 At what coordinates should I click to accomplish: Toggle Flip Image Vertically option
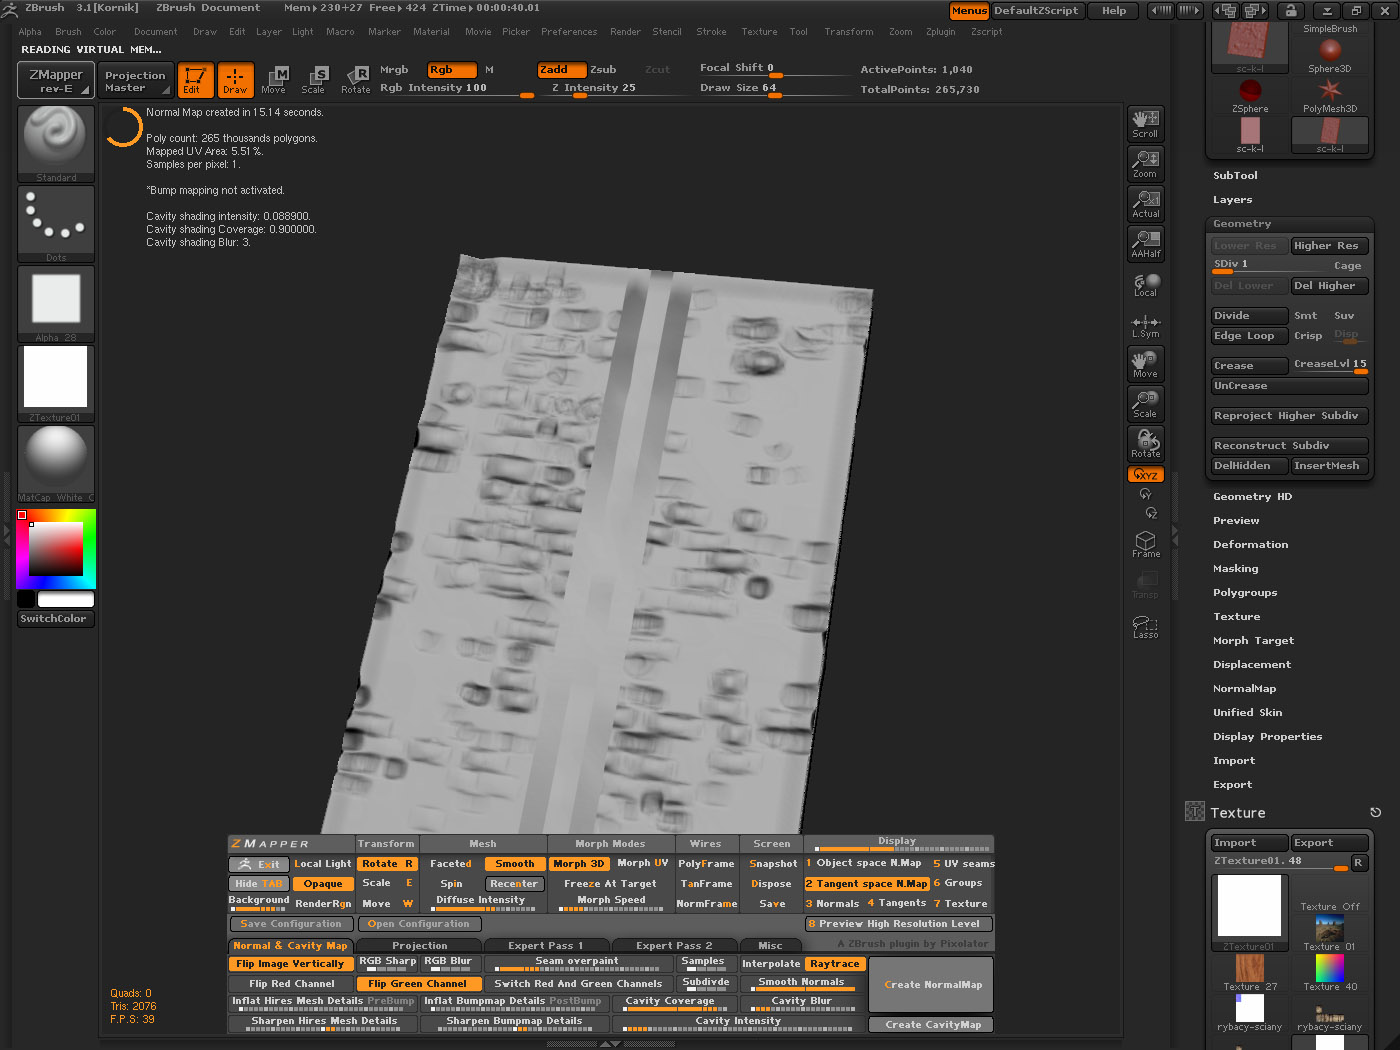tap(290, 964)
